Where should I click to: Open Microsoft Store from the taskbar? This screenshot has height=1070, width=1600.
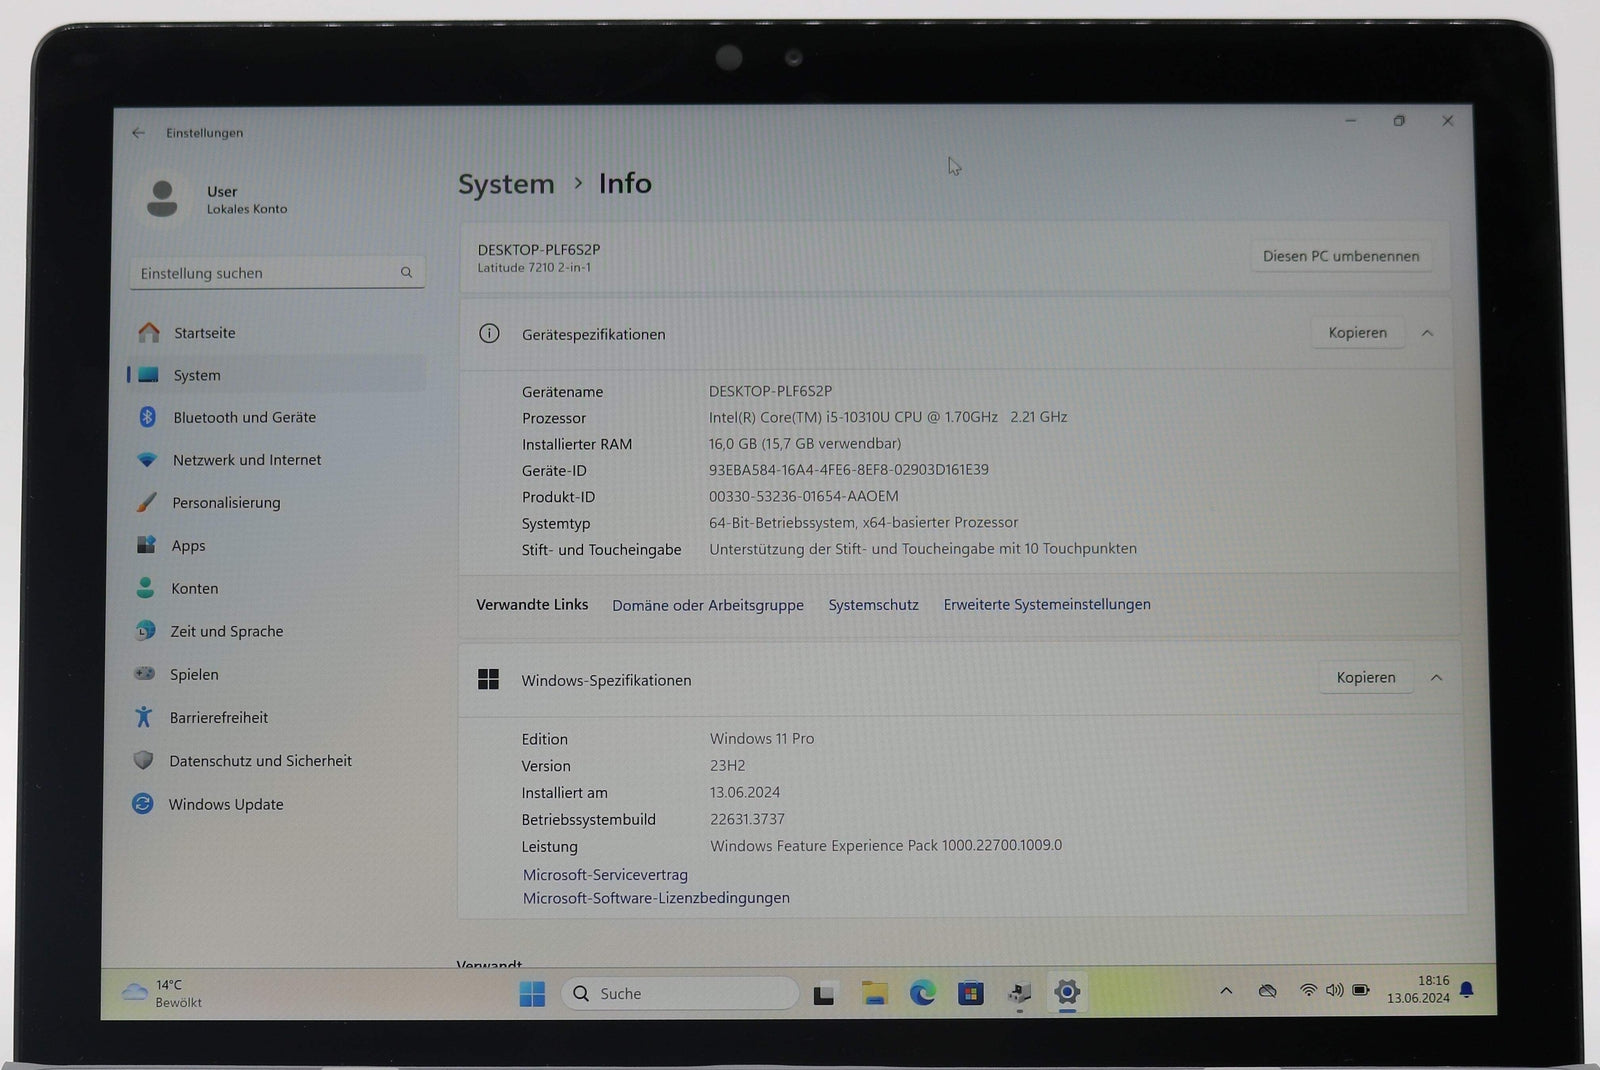970,993
